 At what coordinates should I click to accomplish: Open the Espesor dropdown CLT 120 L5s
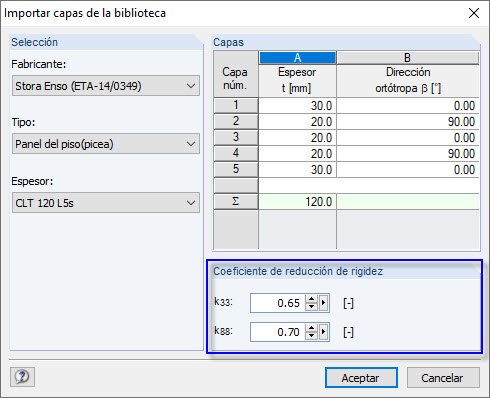[106, 203]
